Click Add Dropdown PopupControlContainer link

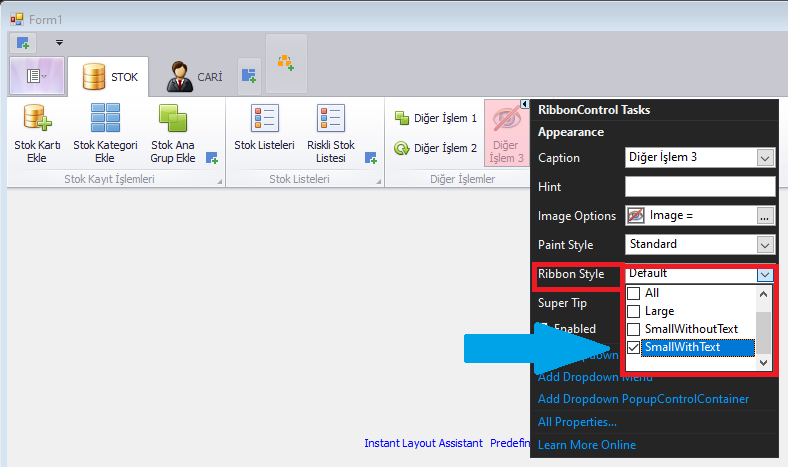(x=643, y=399)
